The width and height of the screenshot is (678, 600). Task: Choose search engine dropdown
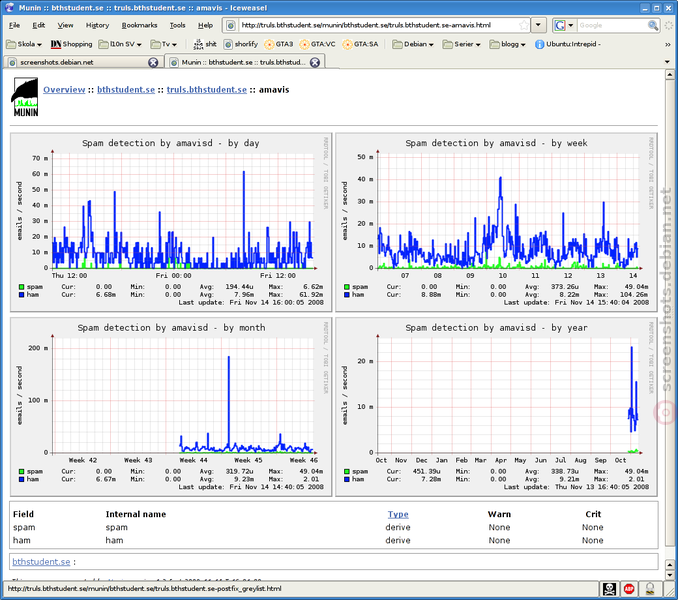[564, 25]
